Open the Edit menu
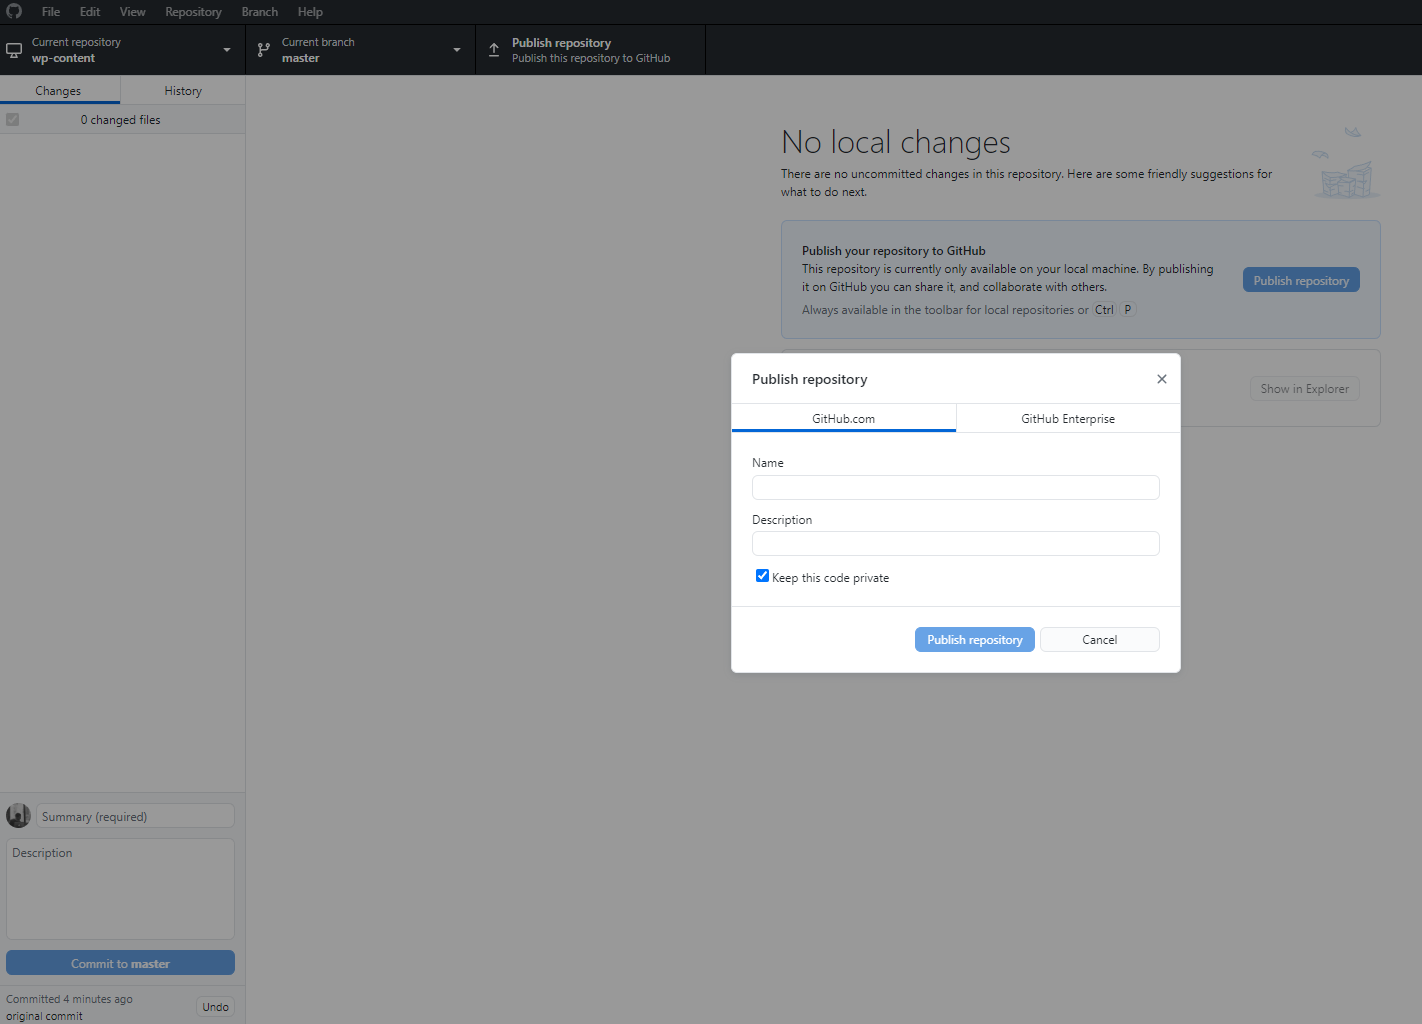This screenshot has width=1422, height=1024. coord(90,12)
